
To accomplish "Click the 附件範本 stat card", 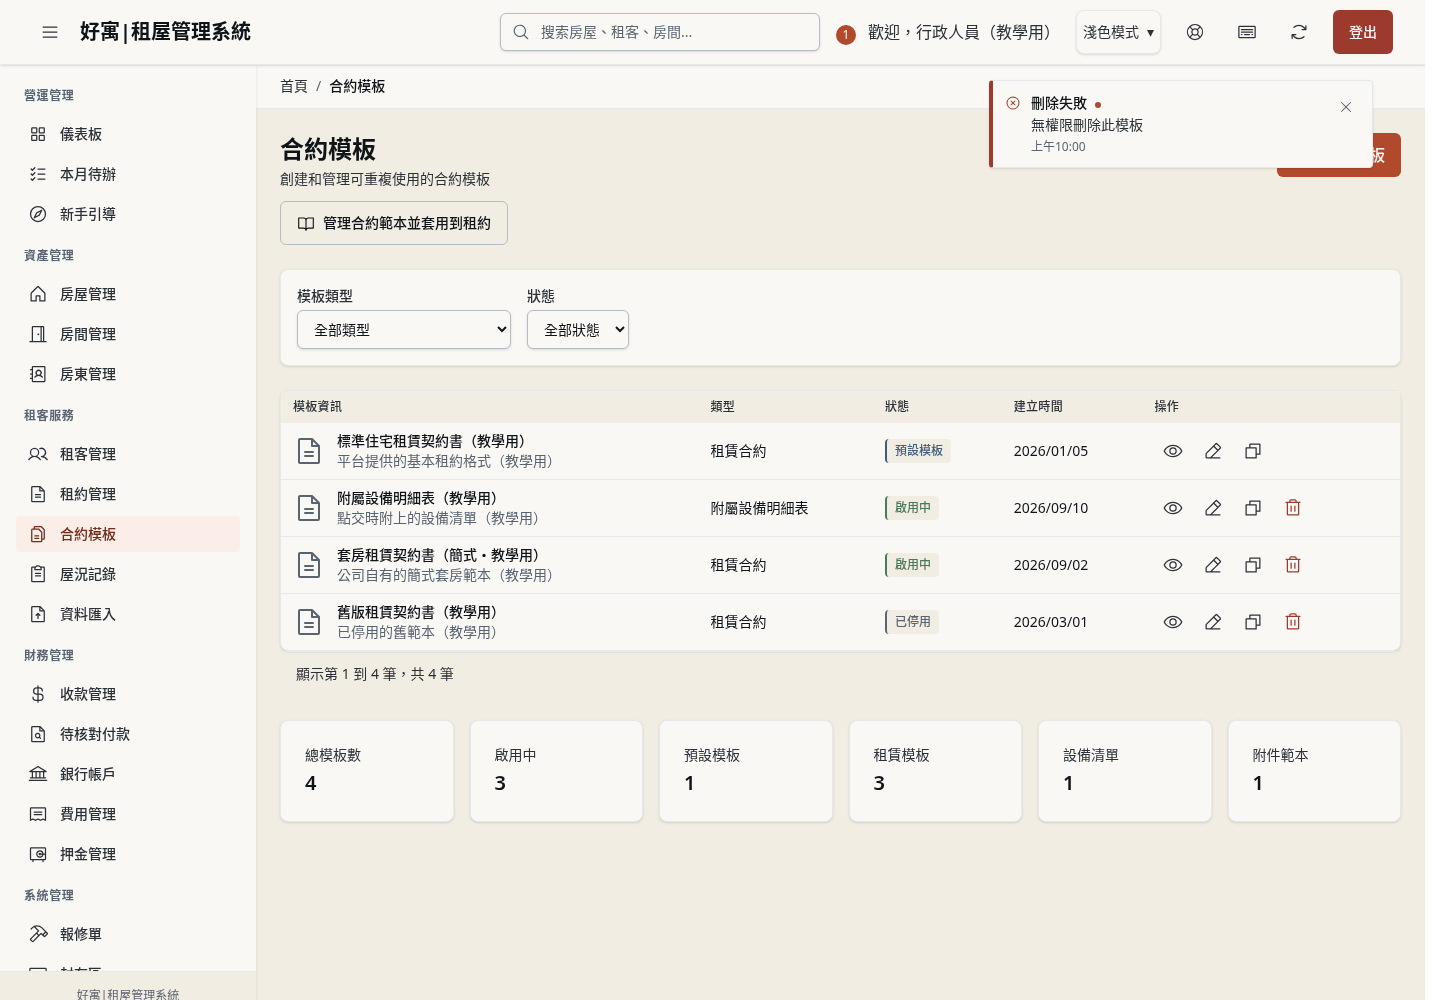I will click(1314, 771).
